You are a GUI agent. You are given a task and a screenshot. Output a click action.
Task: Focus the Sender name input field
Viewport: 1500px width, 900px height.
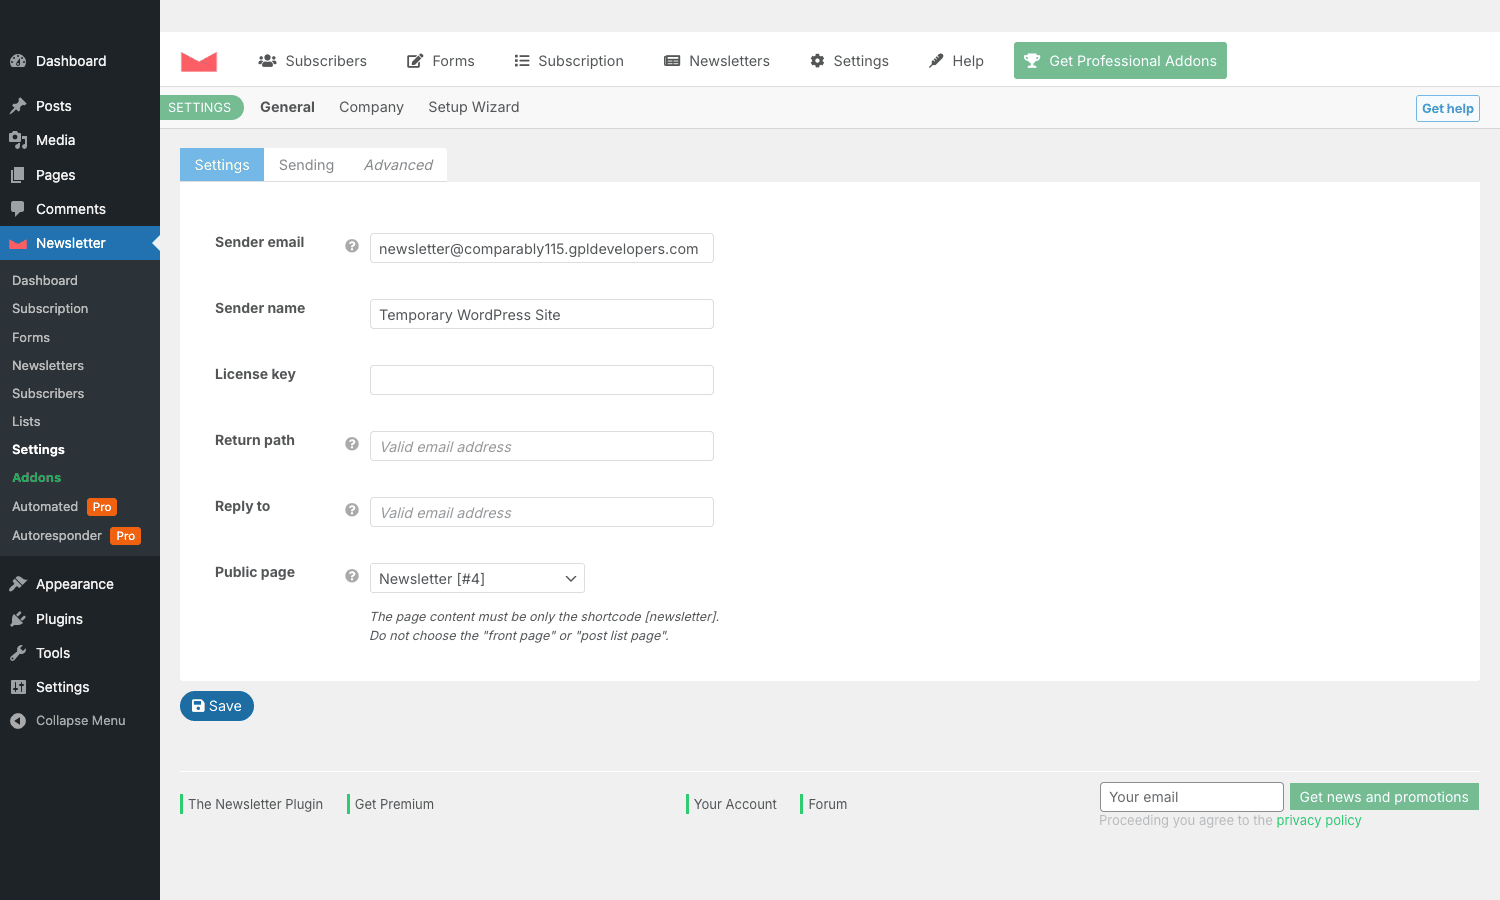coord(542,314)
